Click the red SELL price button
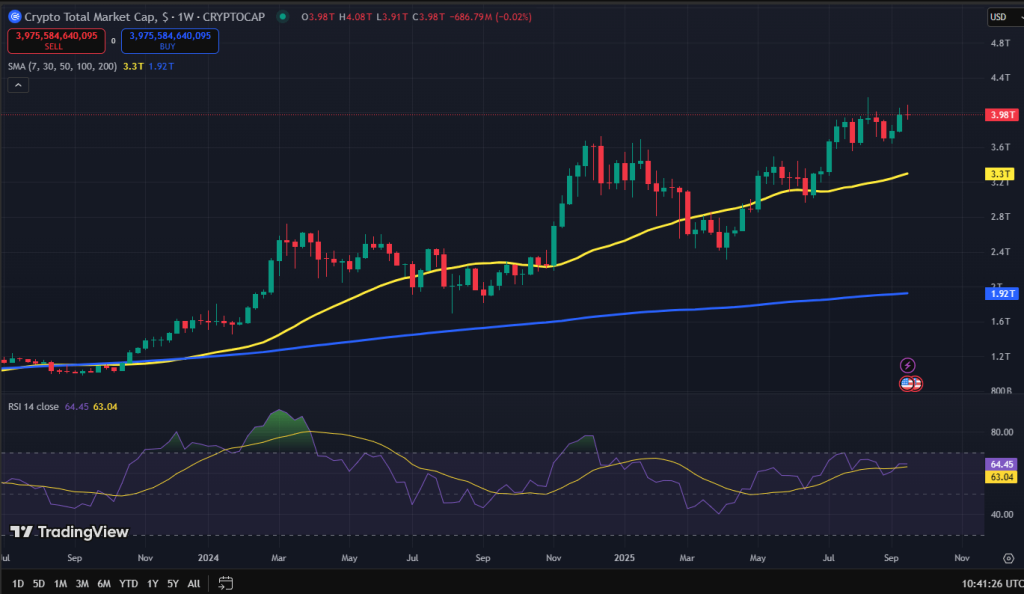 (56, 40)
